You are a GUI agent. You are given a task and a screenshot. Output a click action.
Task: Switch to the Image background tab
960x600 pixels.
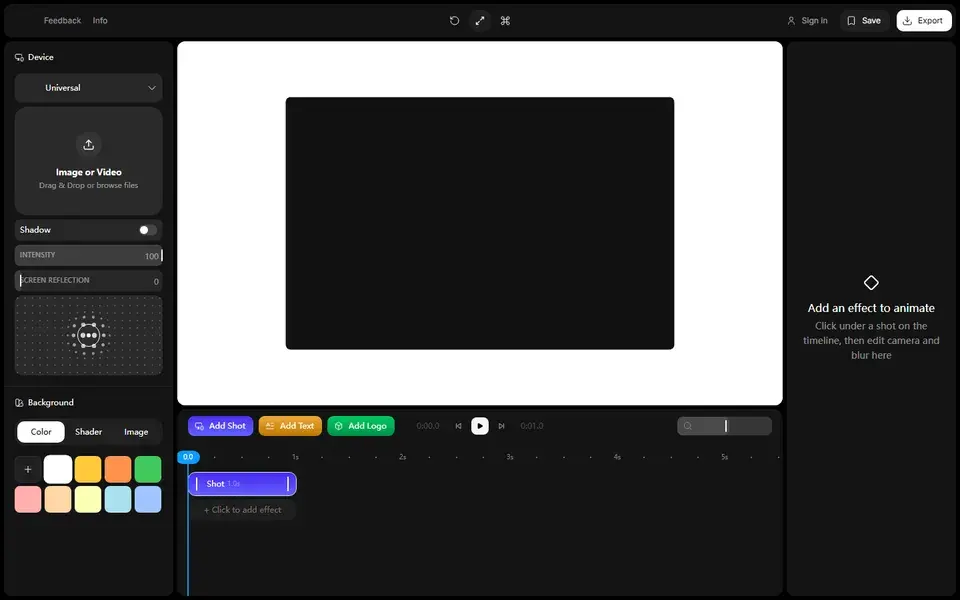pos(136,432)
